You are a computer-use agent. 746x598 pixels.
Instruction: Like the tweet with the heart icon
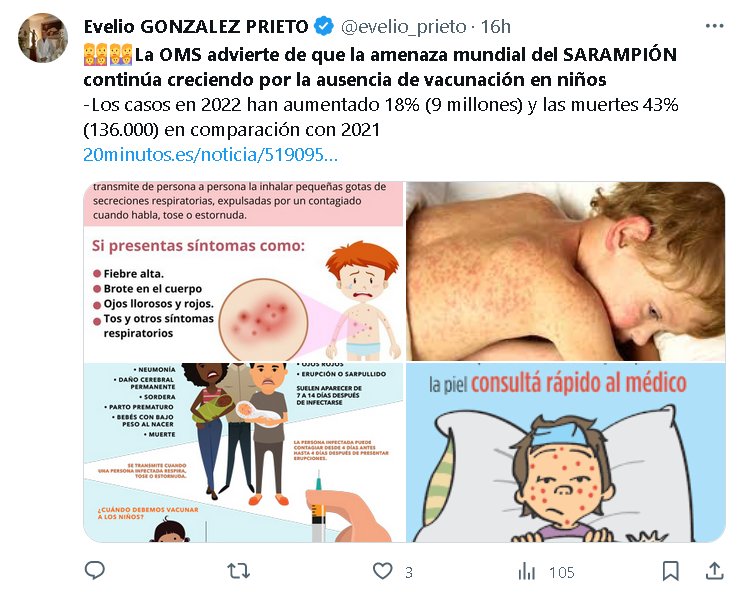tap(382, 570)
